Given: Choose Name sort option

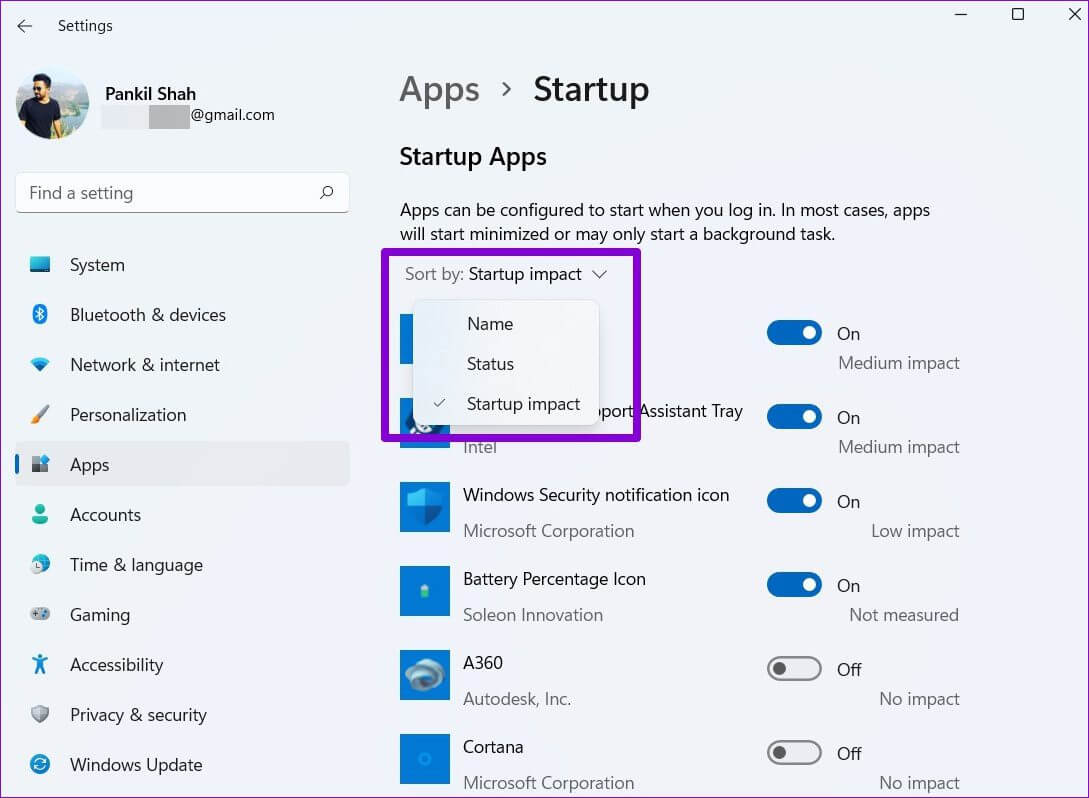Looking at the screenshot, I should (506, 324).
